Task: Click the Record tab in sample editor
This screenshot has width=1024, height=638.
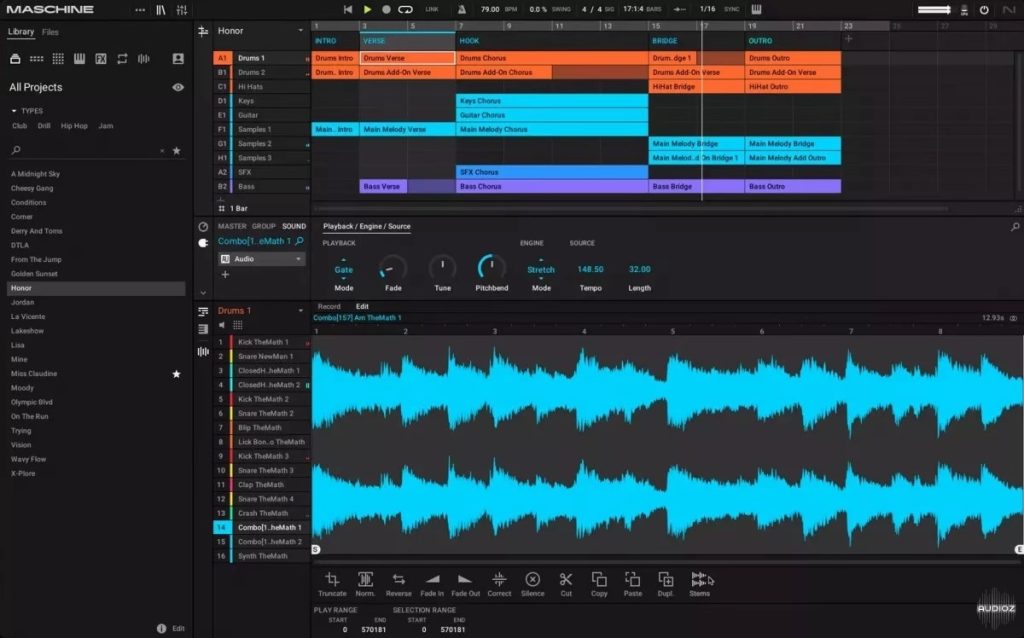Action: click(329, 306)
